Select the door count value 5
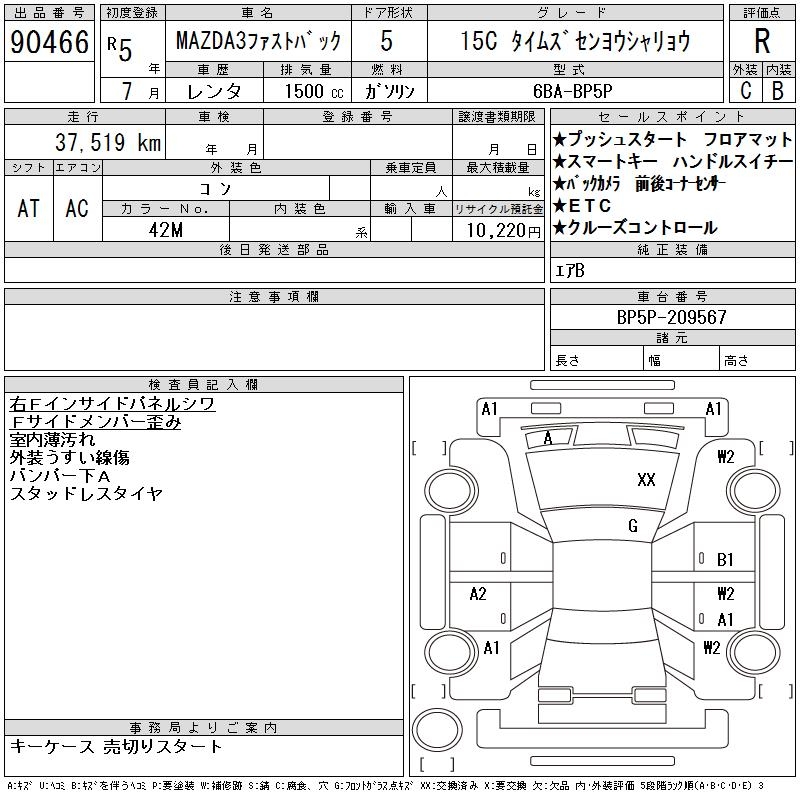This screenshot has height=800, width=800. point(387,41)
